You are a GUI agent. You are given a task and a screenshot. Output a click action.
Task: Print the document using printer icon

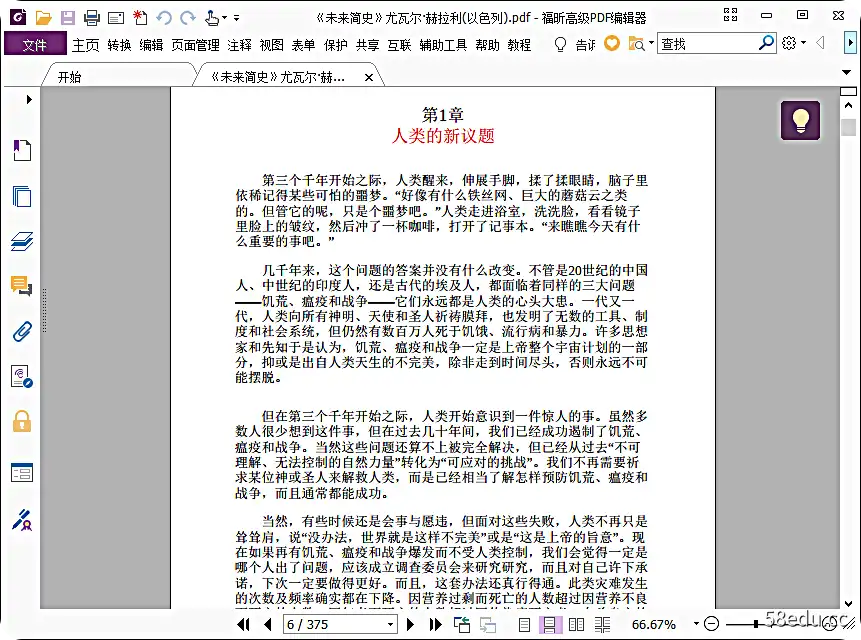coord(92,18)
